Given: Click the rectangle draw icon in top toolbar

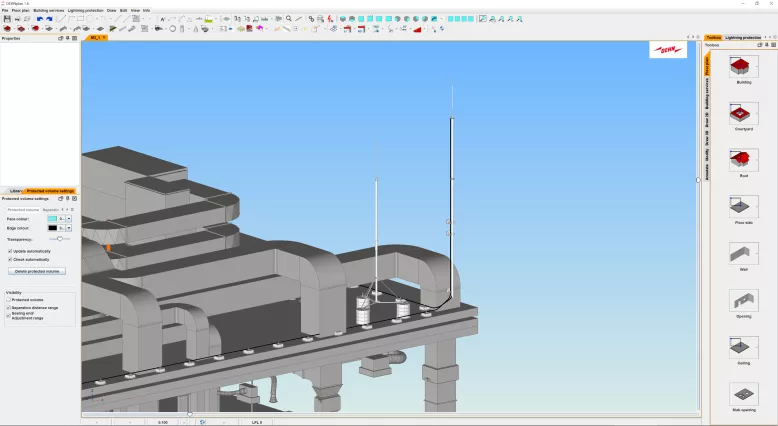Looking at the screenshot, I should click(80, 19).
